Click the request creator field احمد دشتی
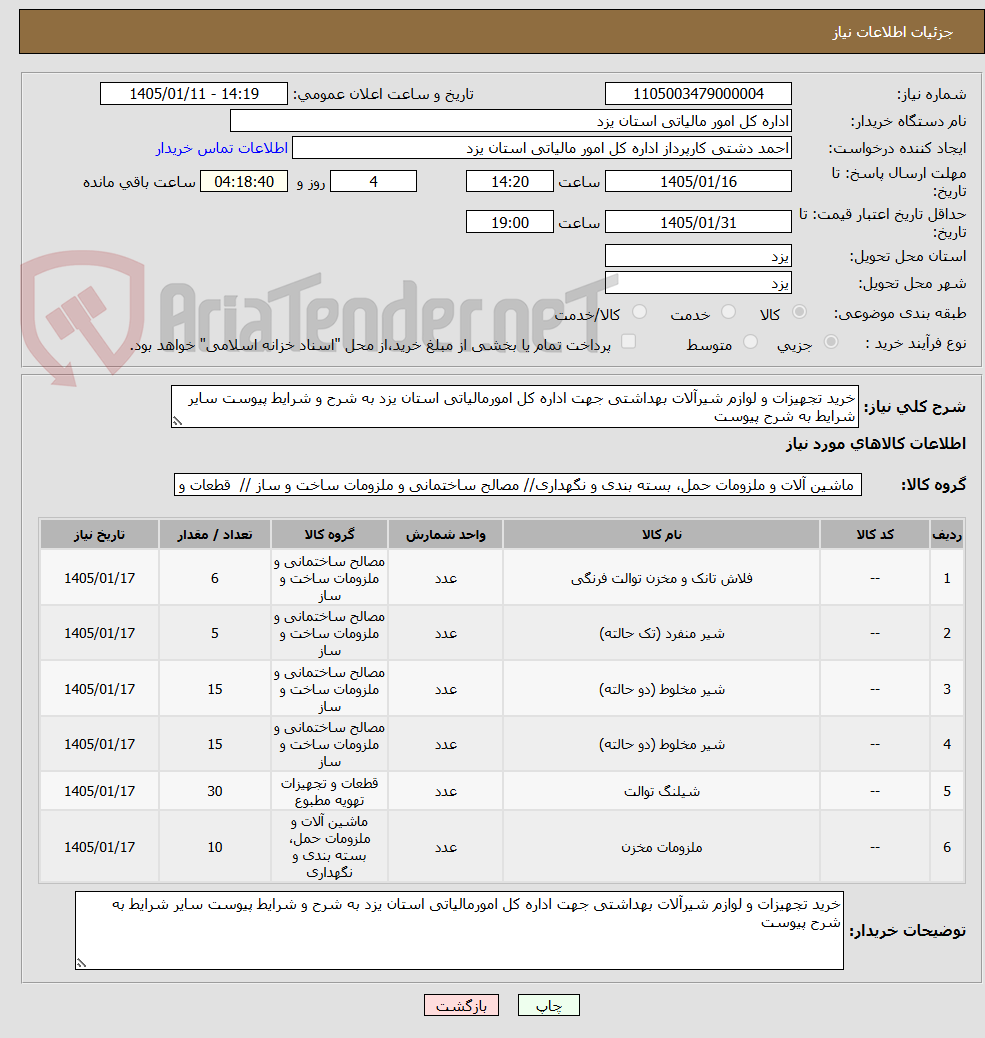The height and width of the screenshot is (1038, 985). tap(542, 148)
